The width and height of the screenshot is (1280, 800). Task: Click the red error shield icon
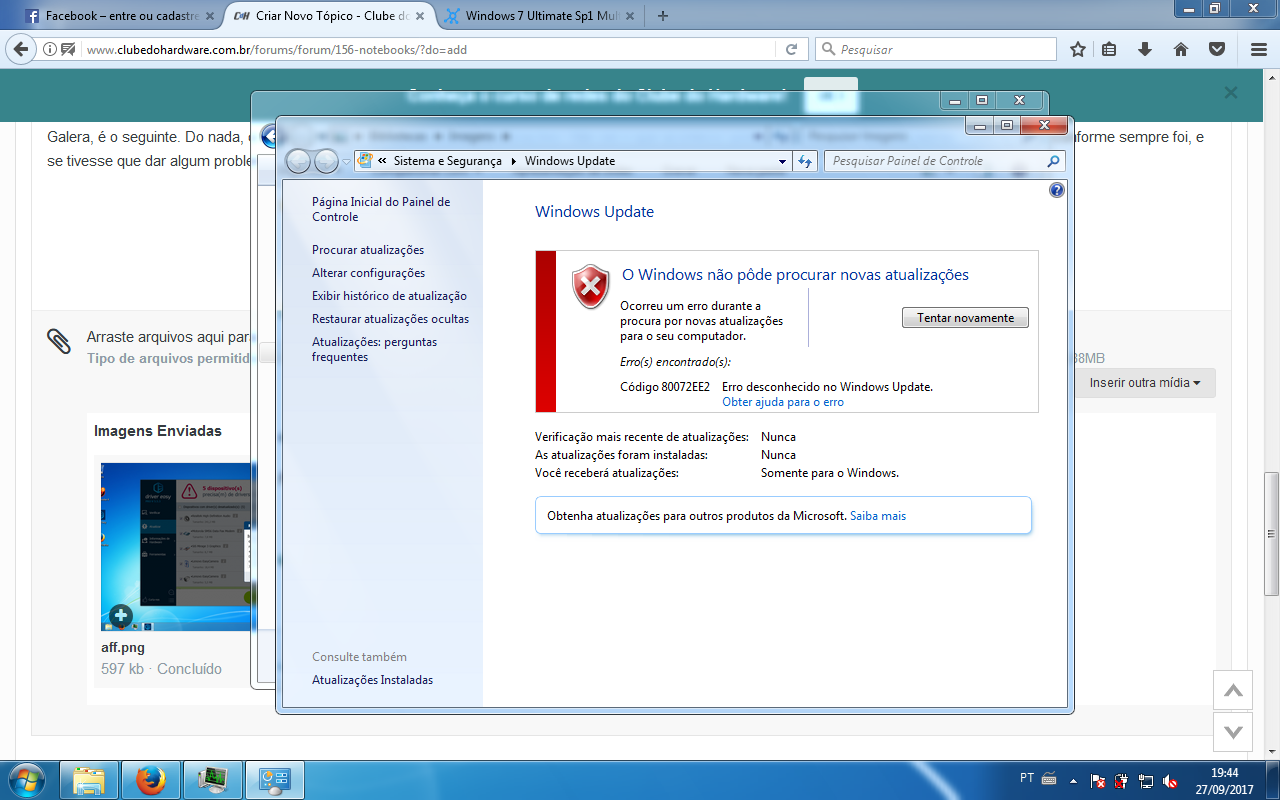point(591,287)
